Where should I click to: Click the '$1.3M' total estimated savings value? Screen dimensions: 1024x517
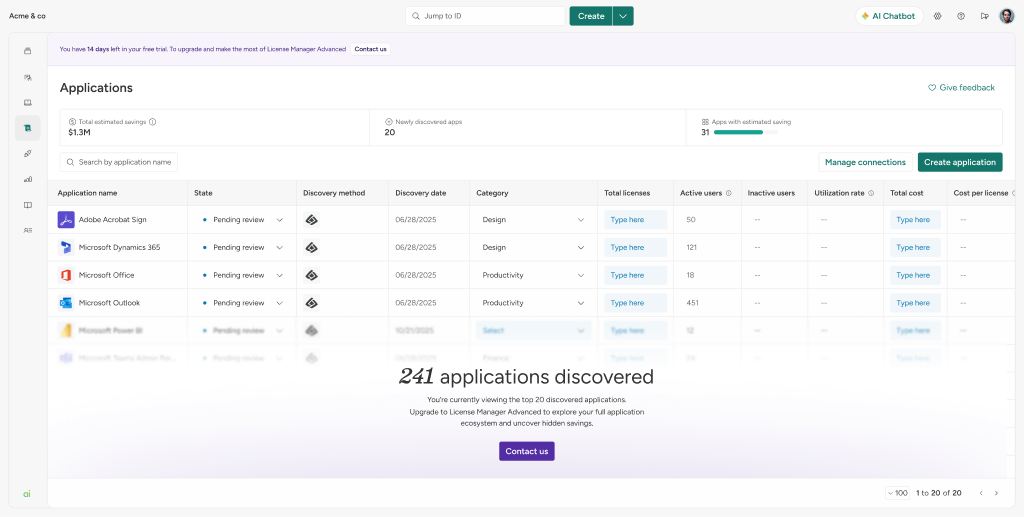click(80, 133)
